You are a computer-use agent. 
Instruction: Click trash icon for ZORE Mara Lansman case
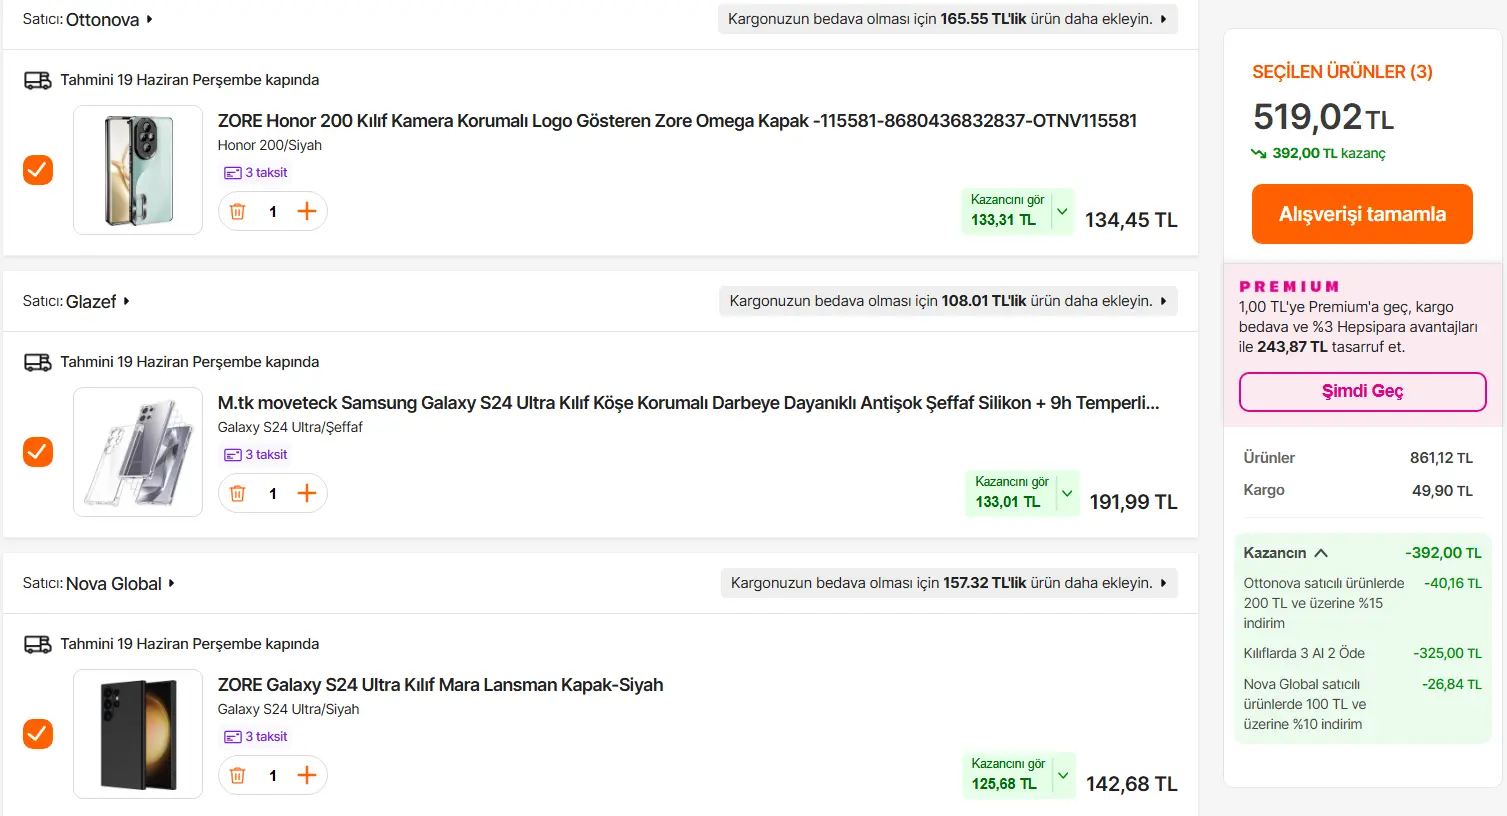238,775
